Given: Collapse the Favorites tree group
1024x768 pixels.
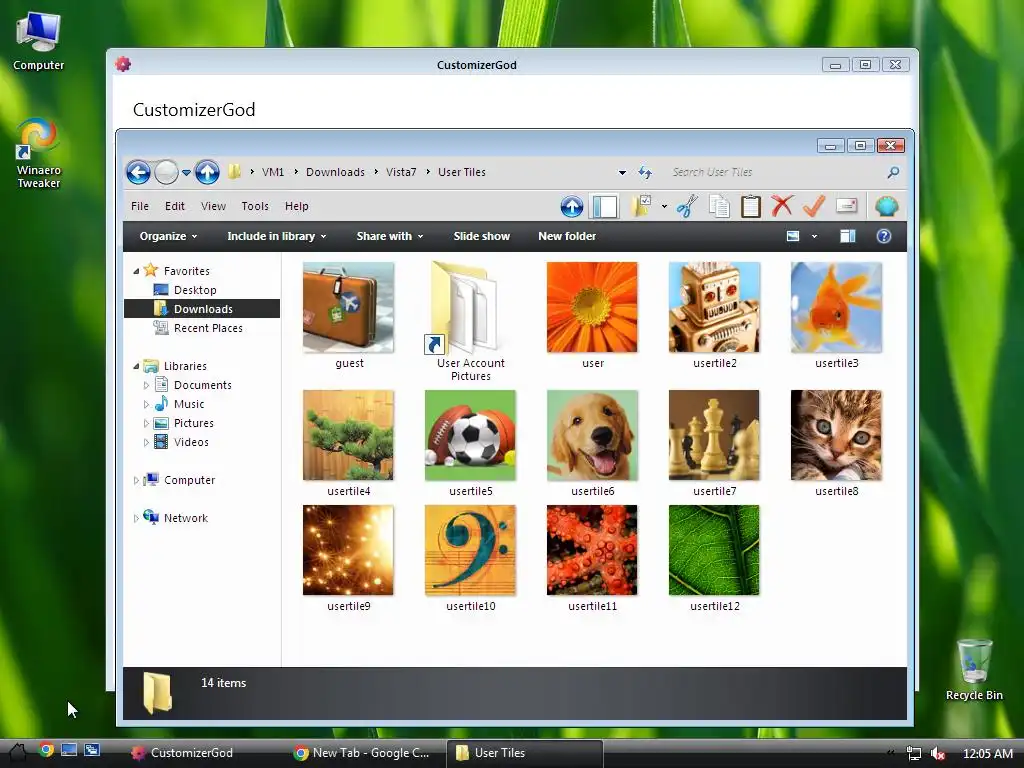Looking at the screenshot, I should pos(136,271).
